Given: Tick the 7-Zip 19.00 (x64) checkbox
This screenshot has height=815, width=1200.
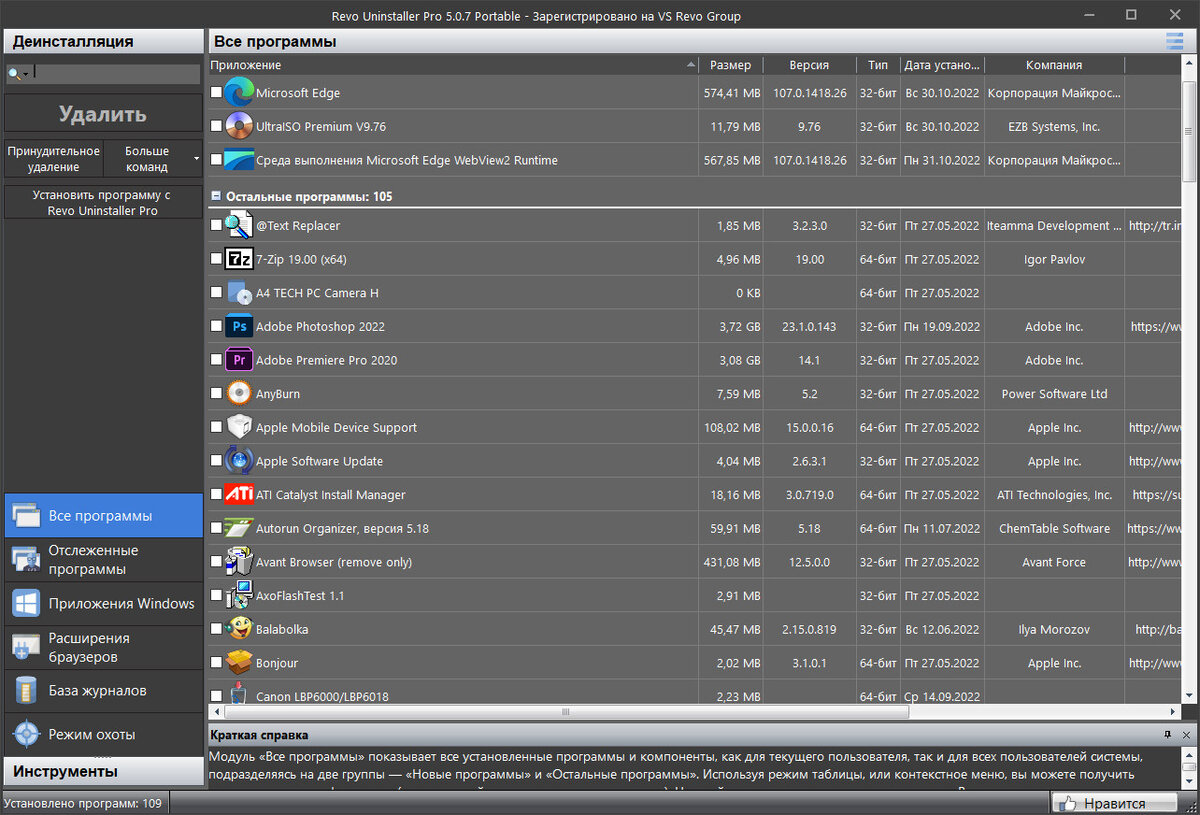Looking at the screenshot, I should pos(216,259).
